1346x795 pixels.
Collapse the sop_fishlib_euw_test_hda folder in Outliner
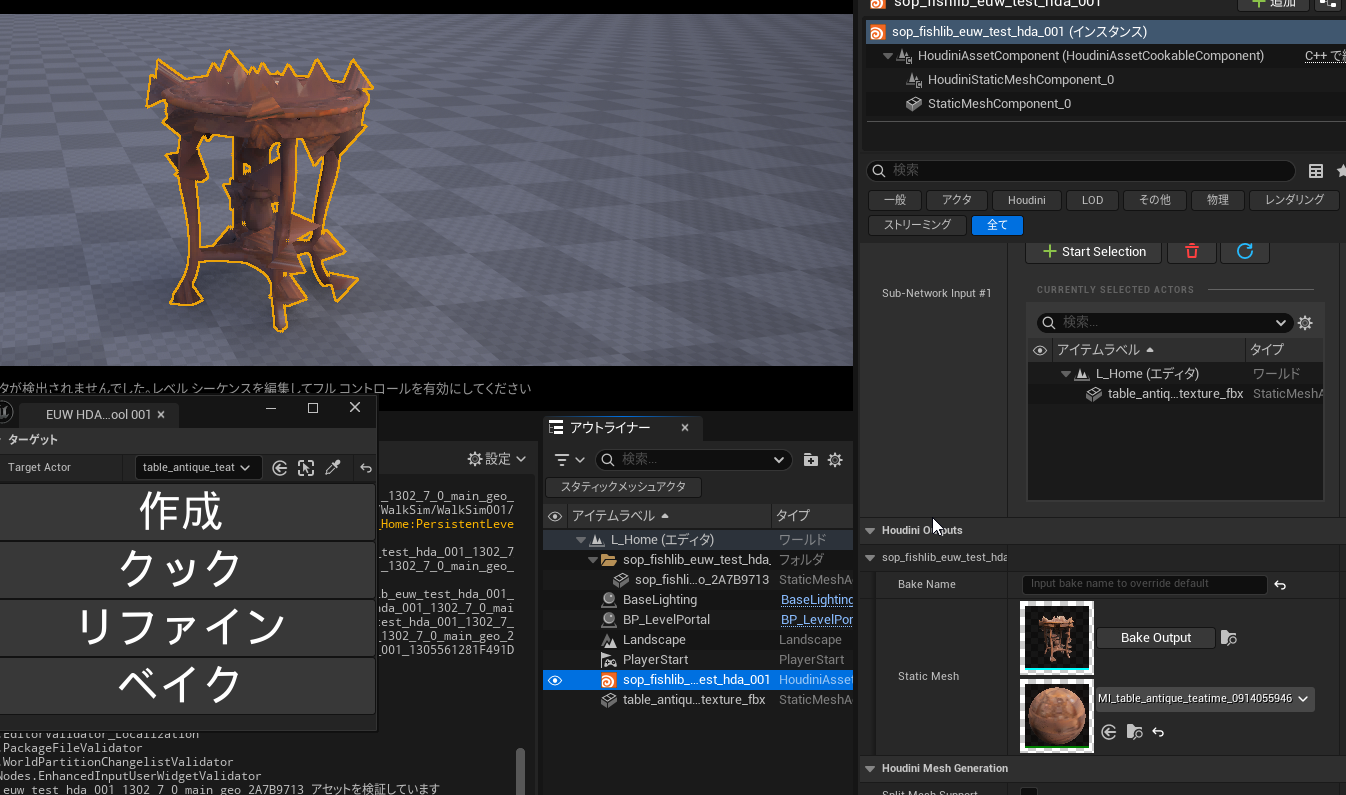tap(593, 560)
